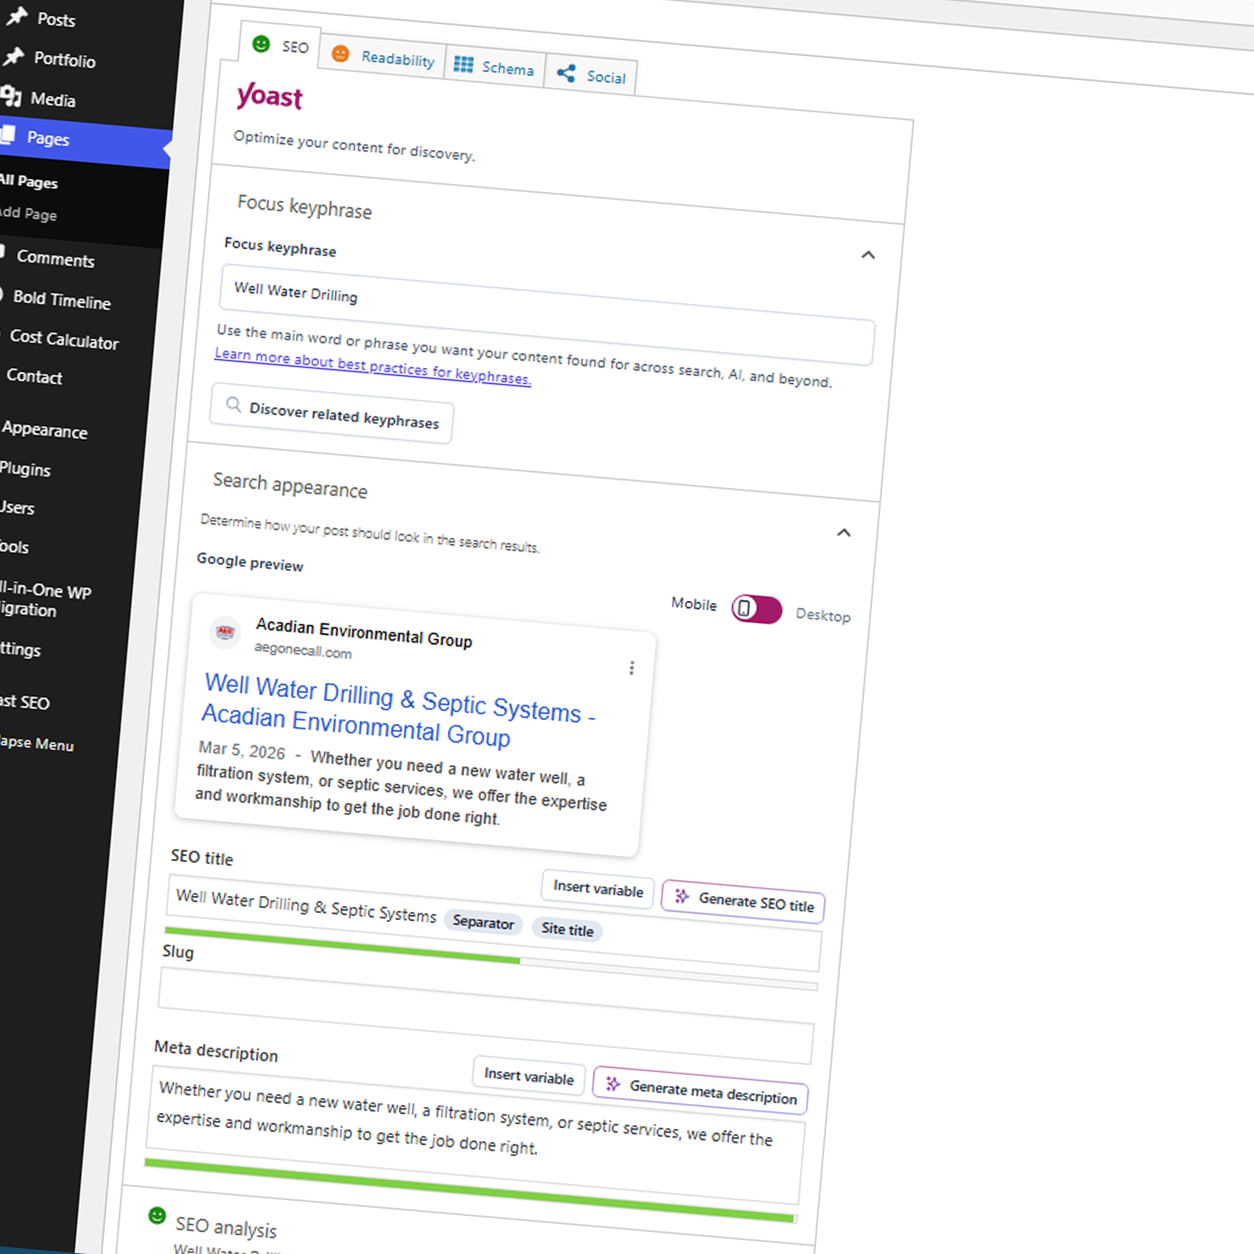Click the SEO title green progress bar
The image size is (1254, 1254).
[342, 945]
